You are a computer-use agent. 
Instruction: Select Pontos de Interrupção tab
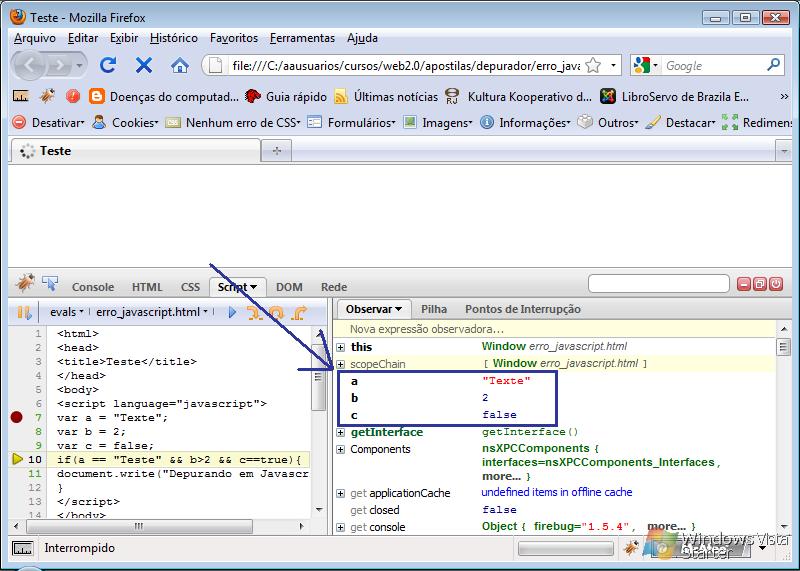tap(523, 309)
